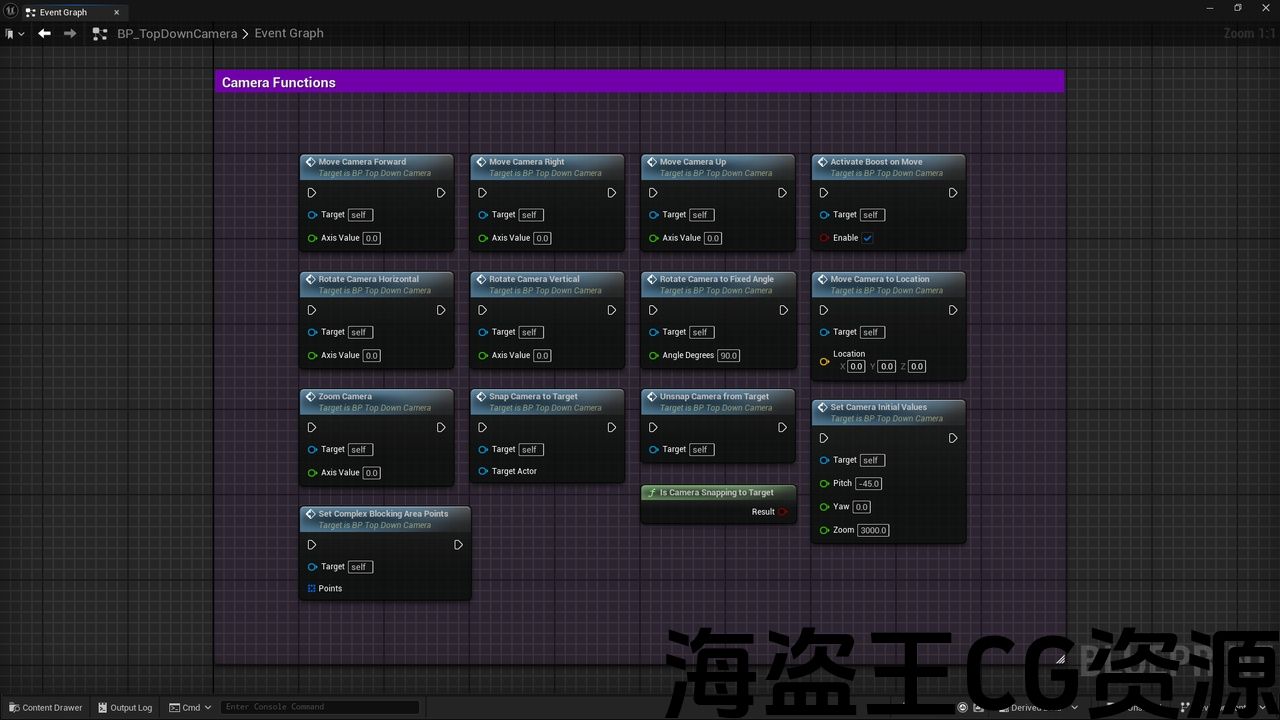Click Move Camera Forward exec input pin
Screen dimensions: 1280x720
(312, 193)
